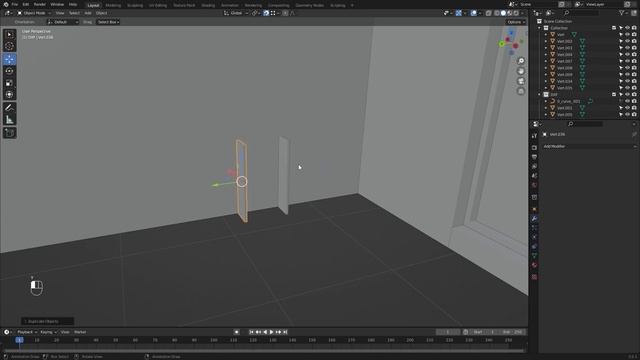Click green Y axis on navigation gizmo
Viewport: 640px width, 360px height.
click(x=502, y=44)
